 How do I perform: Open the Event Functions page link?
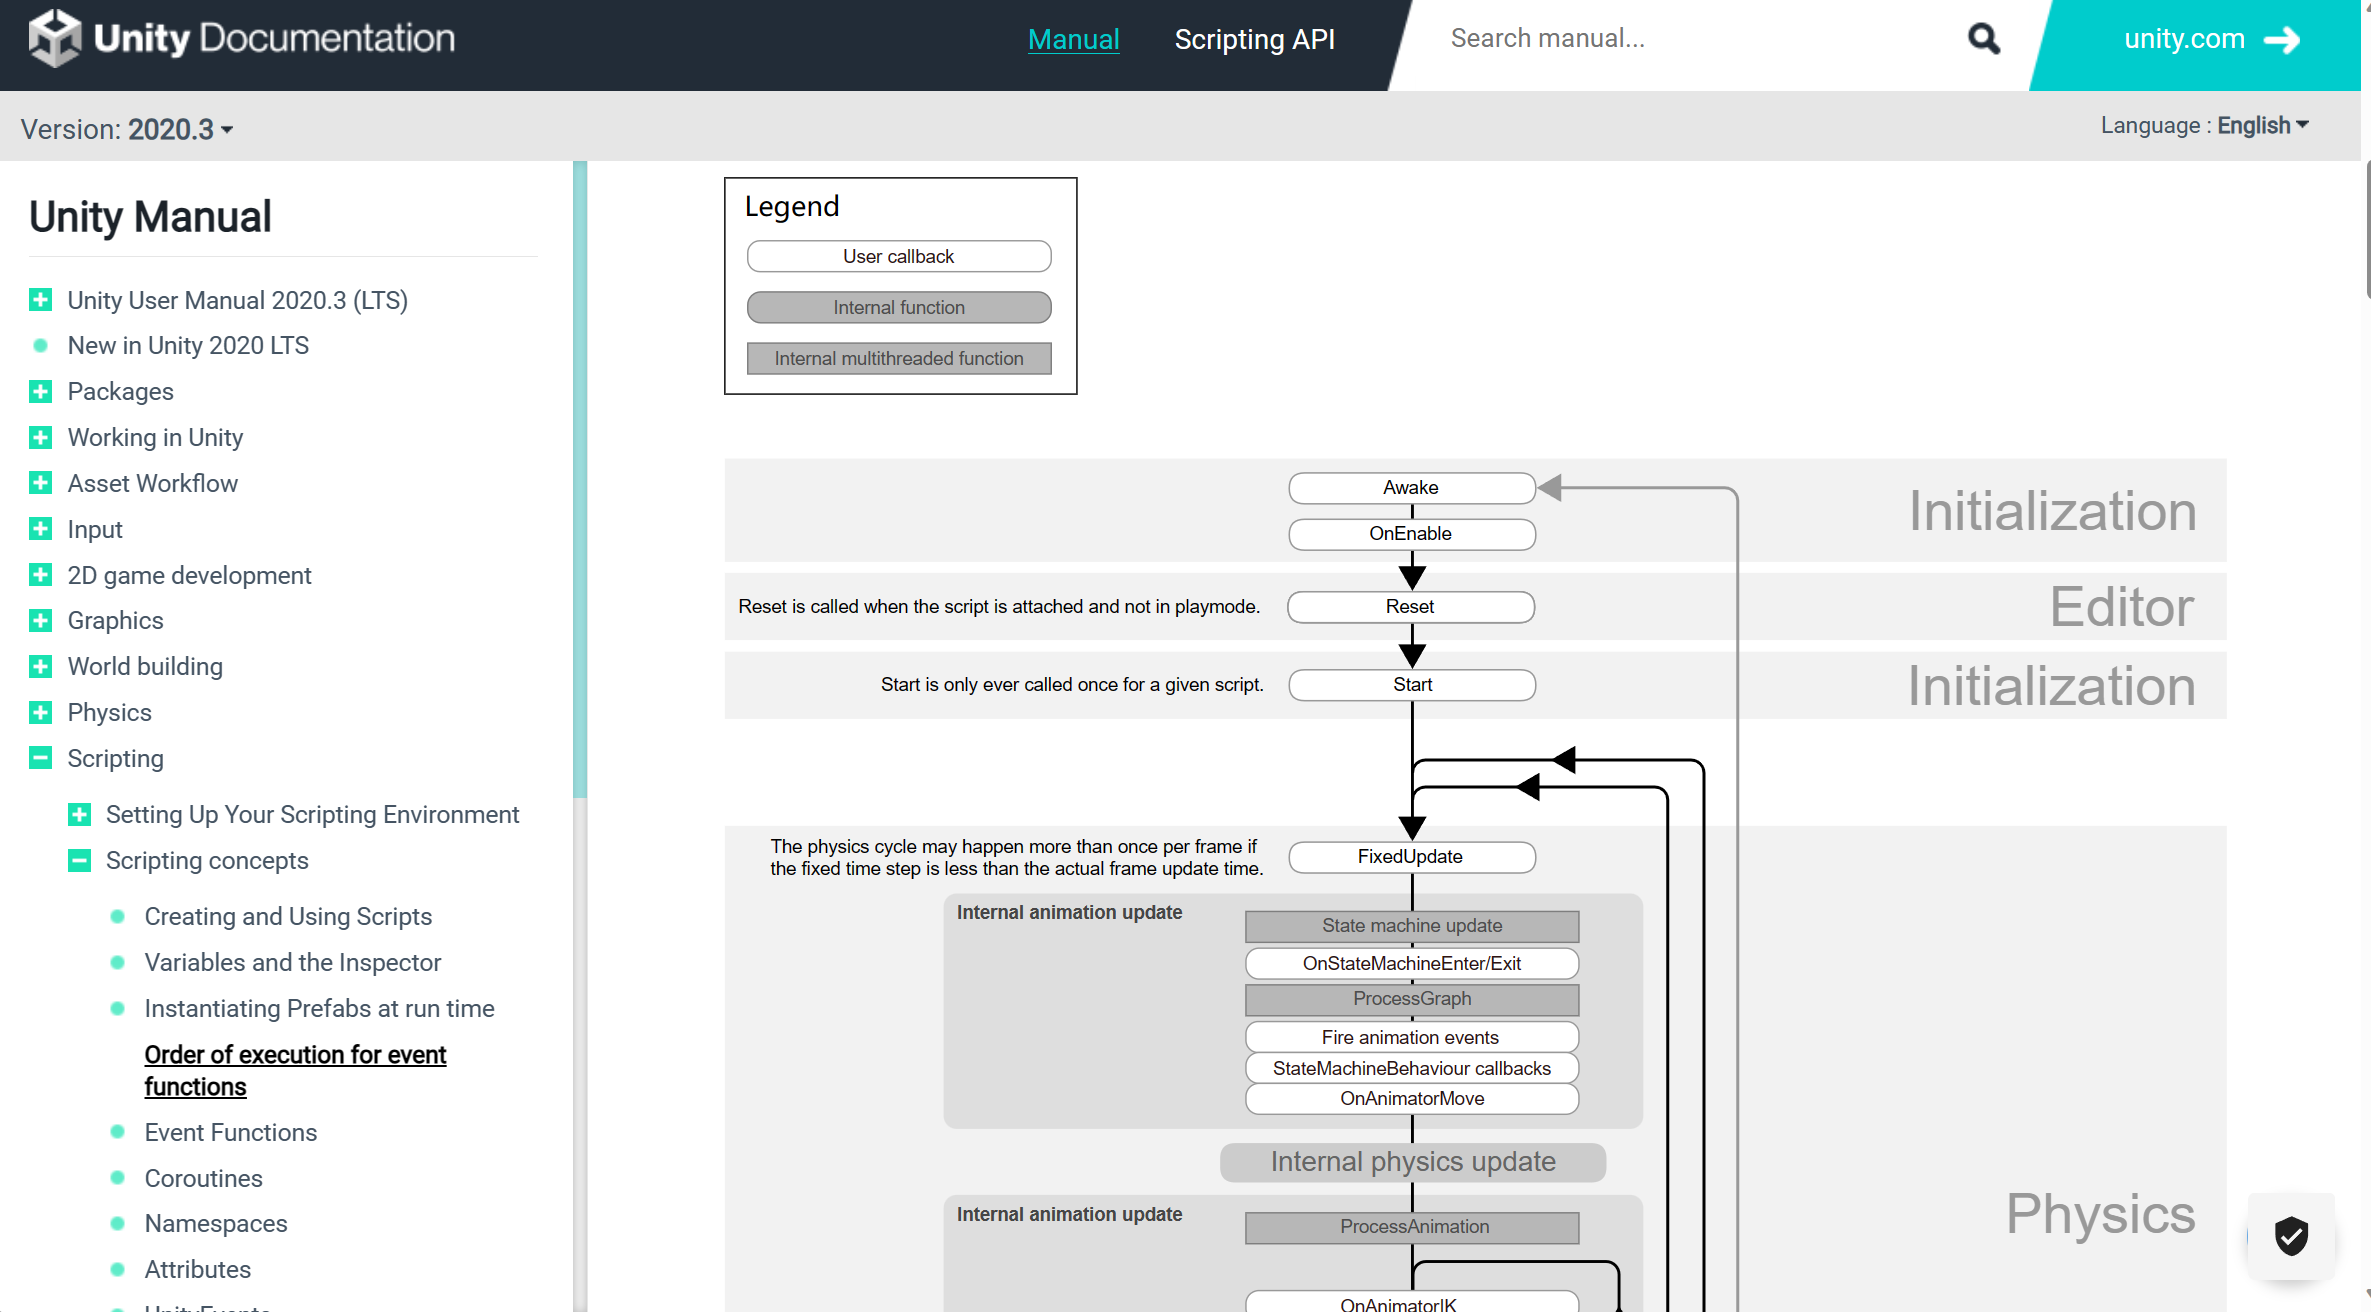230,1132
